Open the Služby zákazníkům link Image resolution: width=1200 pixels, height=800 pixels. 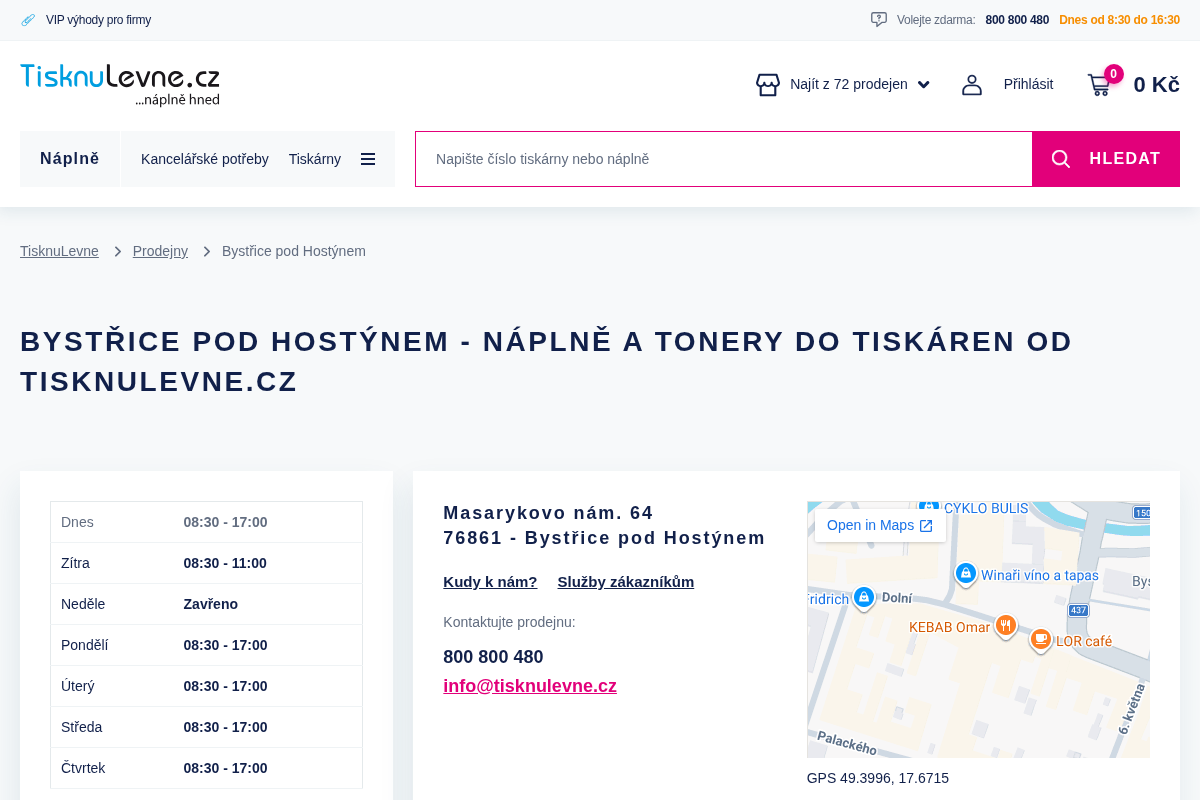626,582
